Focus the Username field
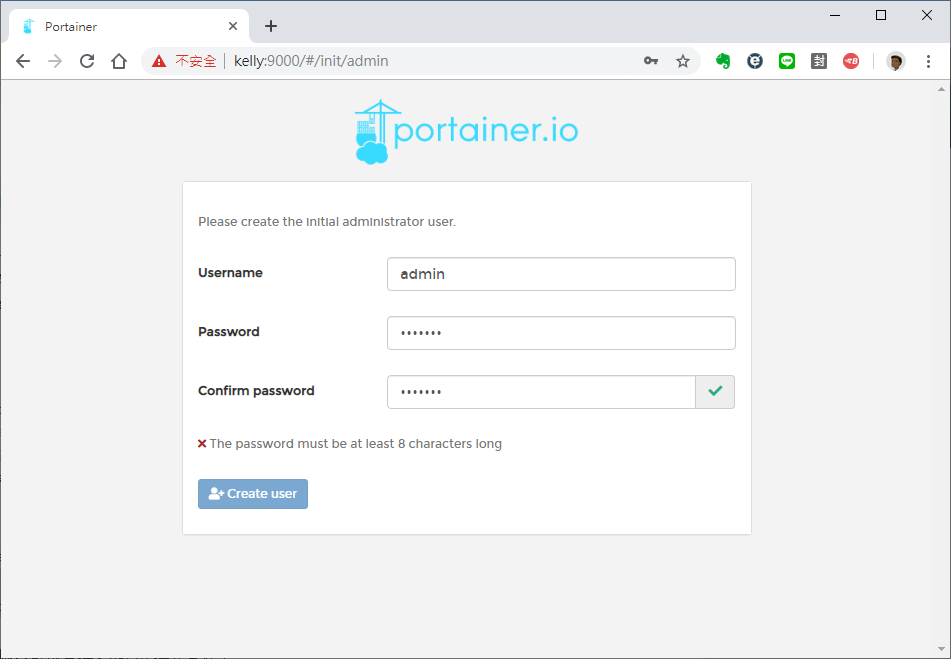Screen dimensions: 951x659 coord(561,274)
